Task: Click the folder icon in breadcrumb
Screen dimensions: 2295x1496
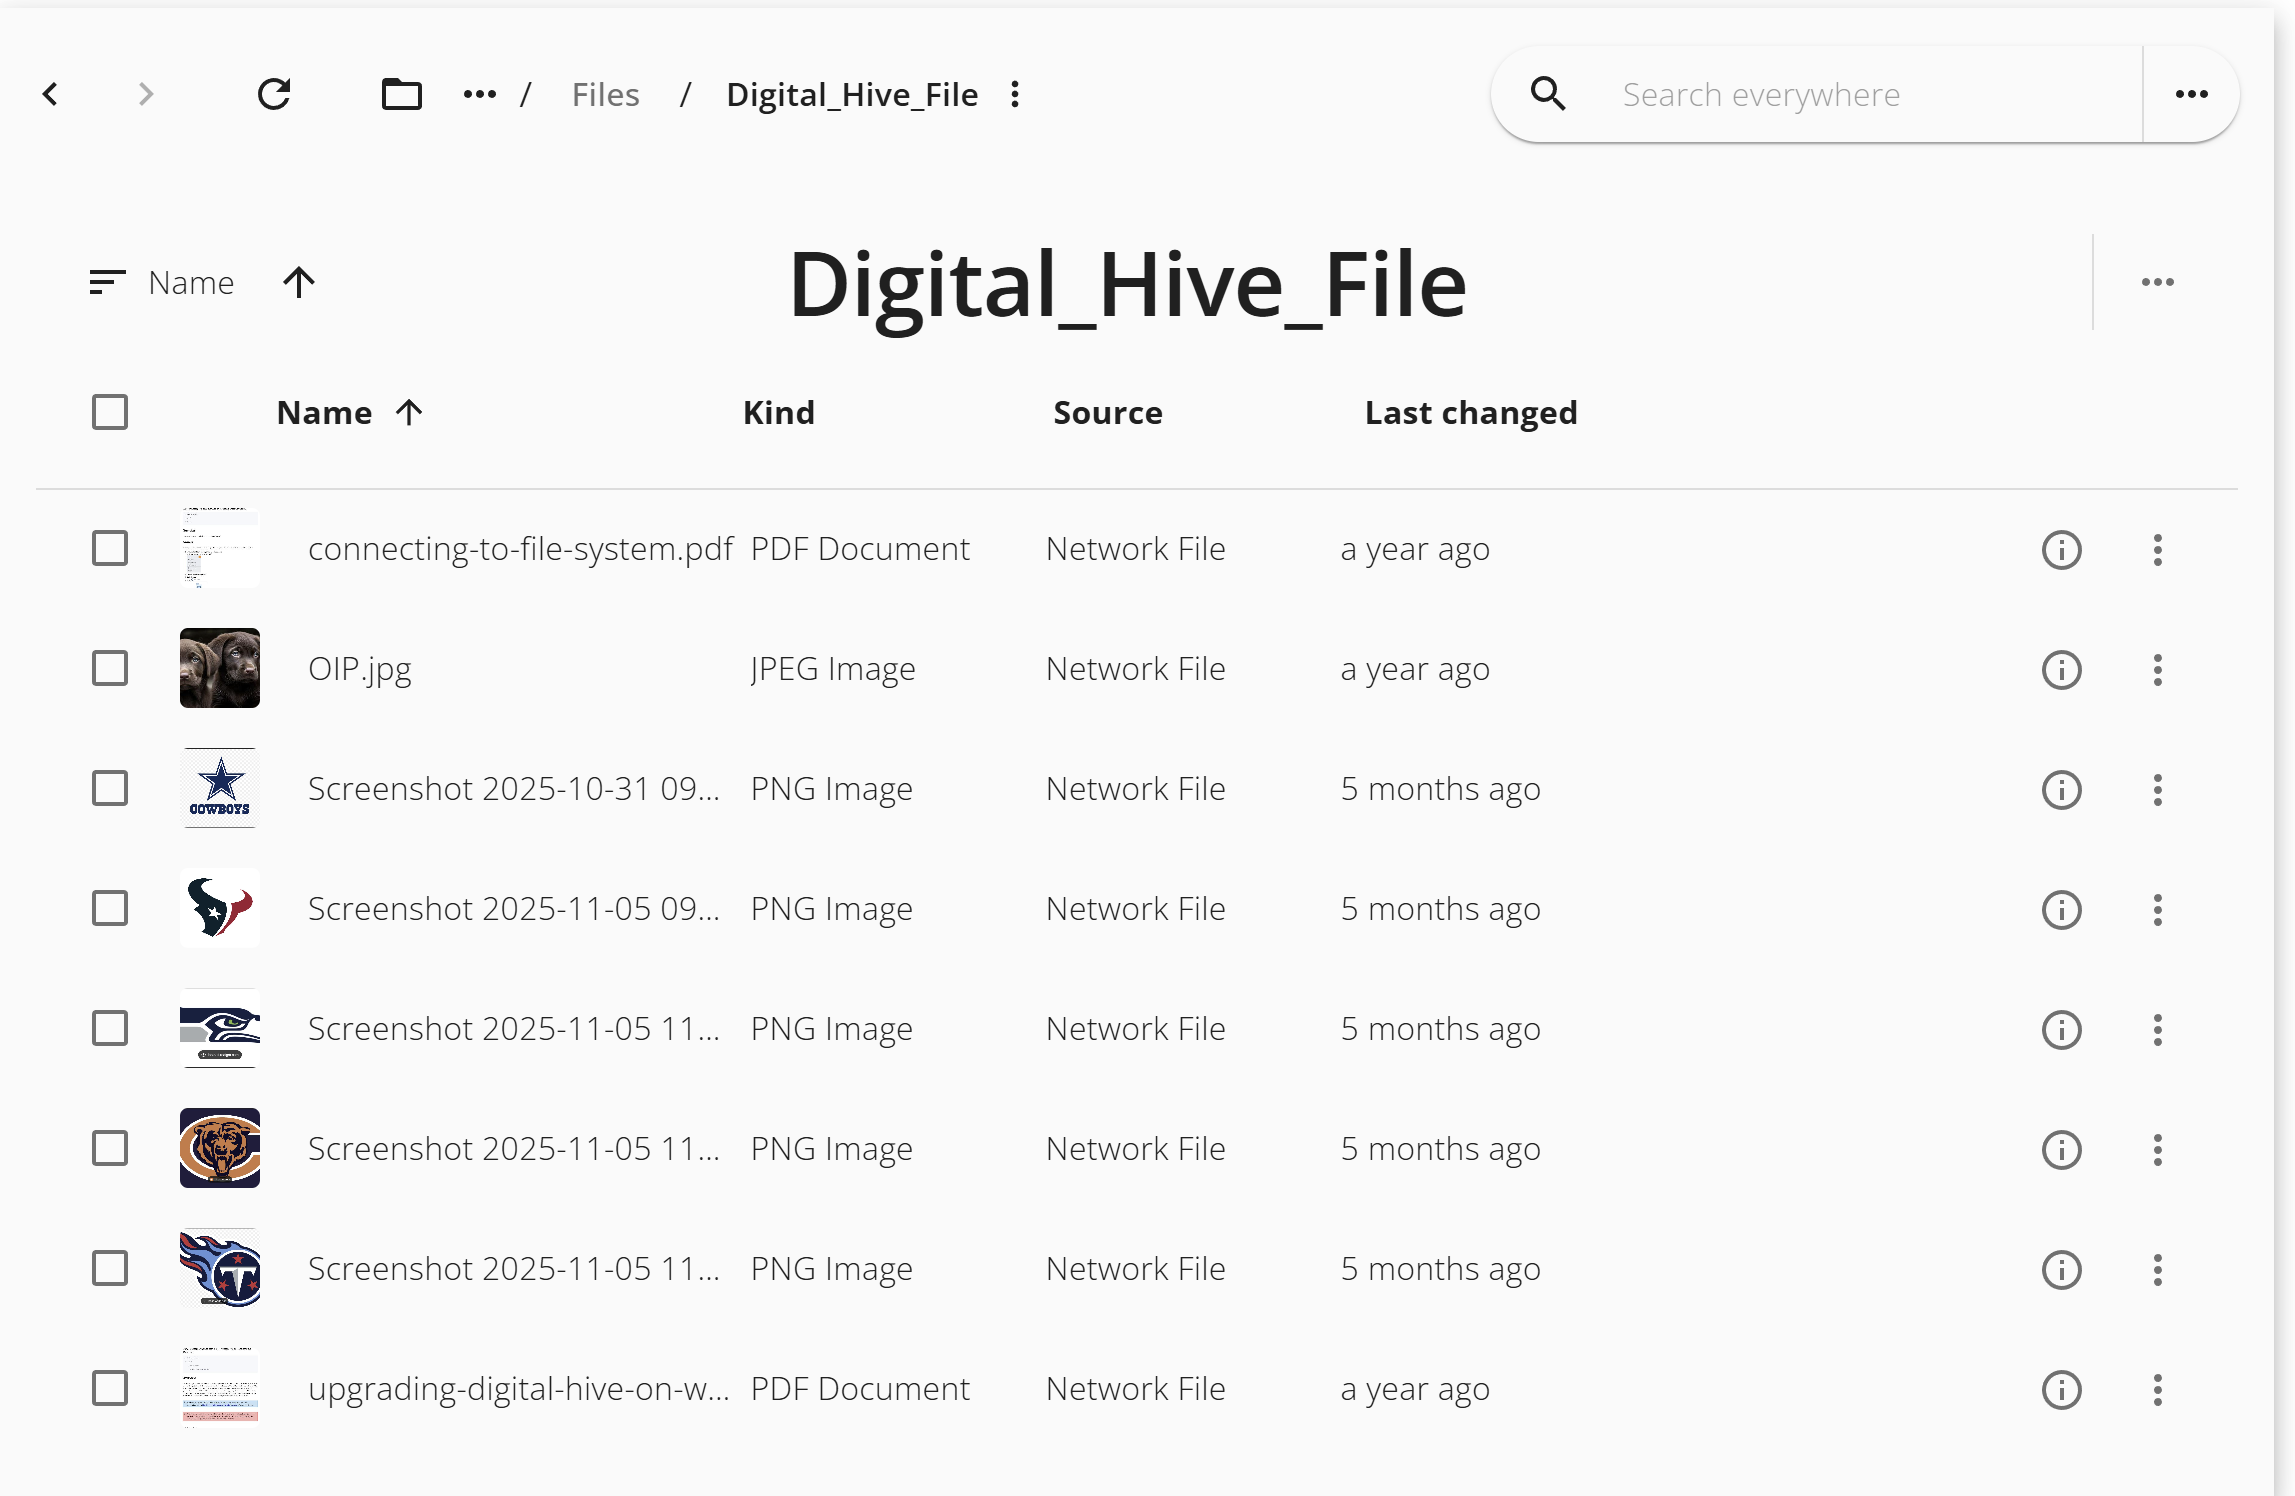Action: coord(401,94)
